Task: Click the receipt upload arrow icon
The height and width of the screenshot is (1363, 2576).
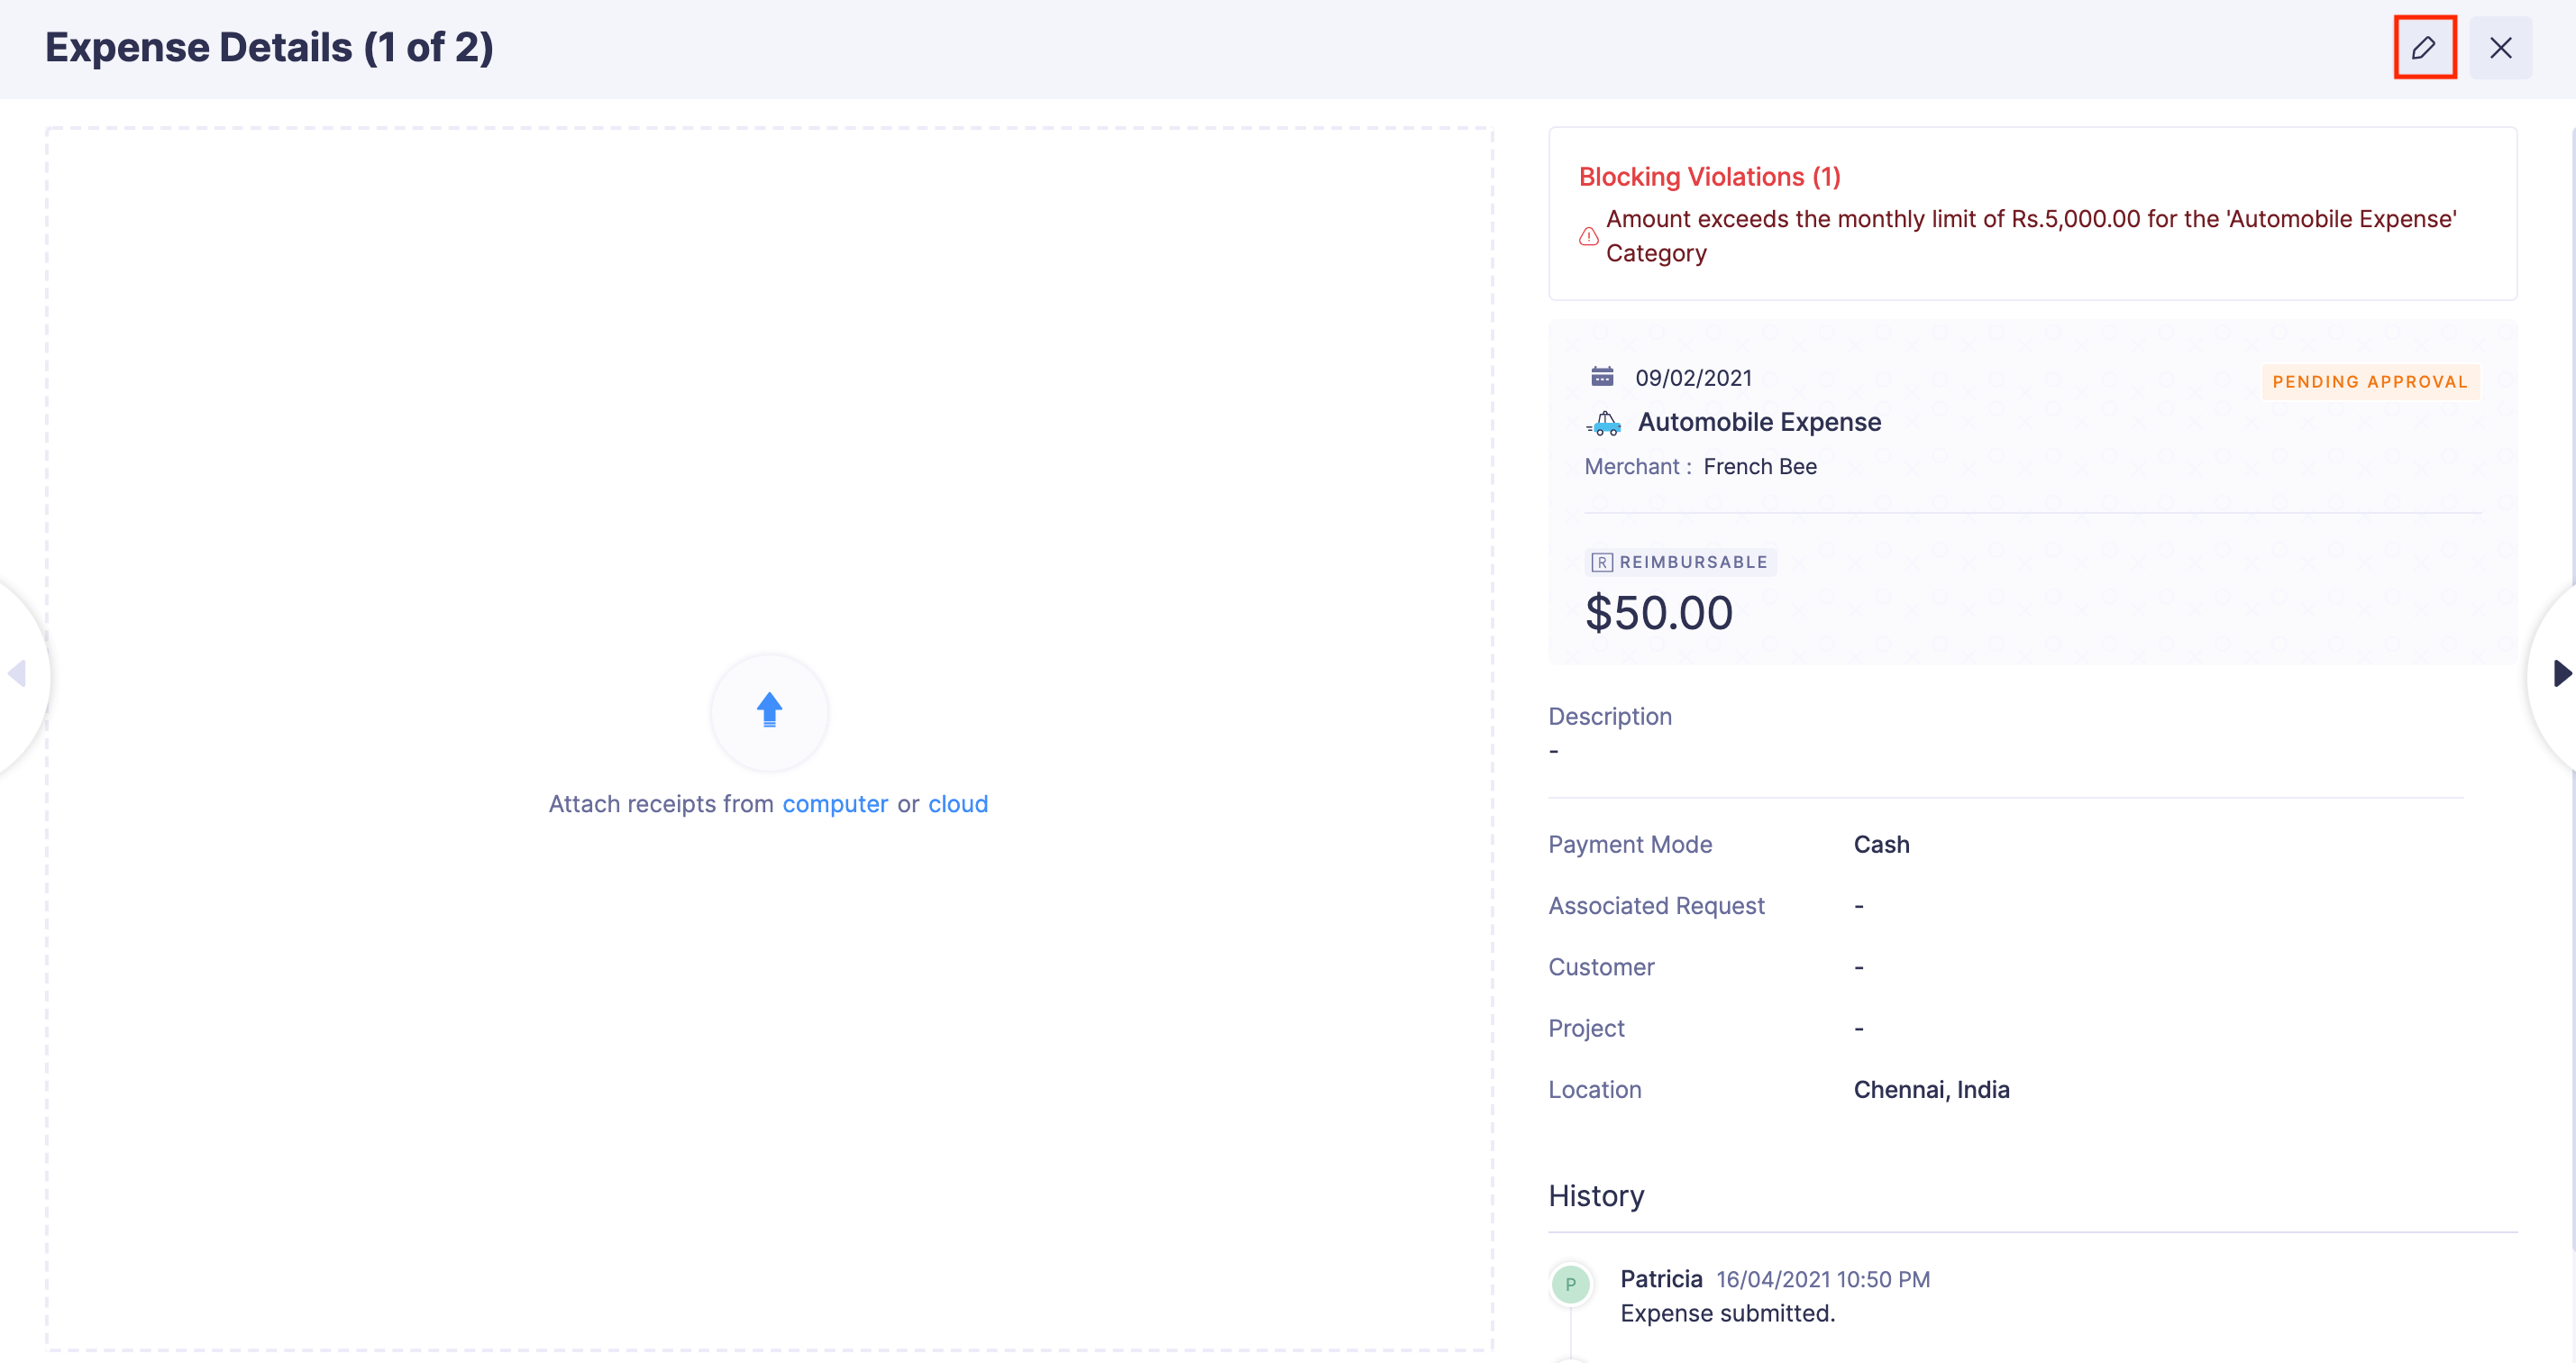Action: [x=769, y=710]
